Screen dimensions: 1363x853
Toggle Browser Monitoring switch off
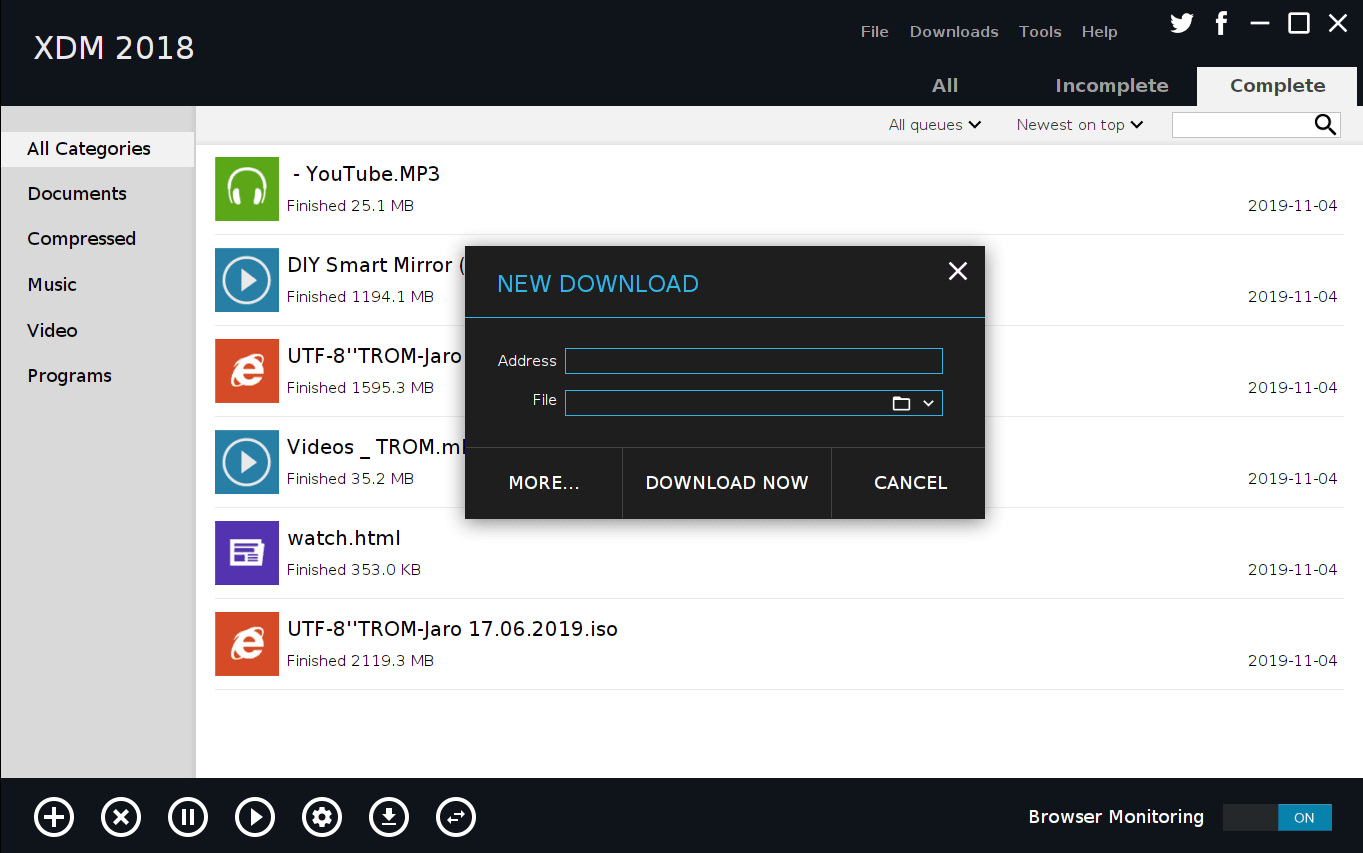1277,817
